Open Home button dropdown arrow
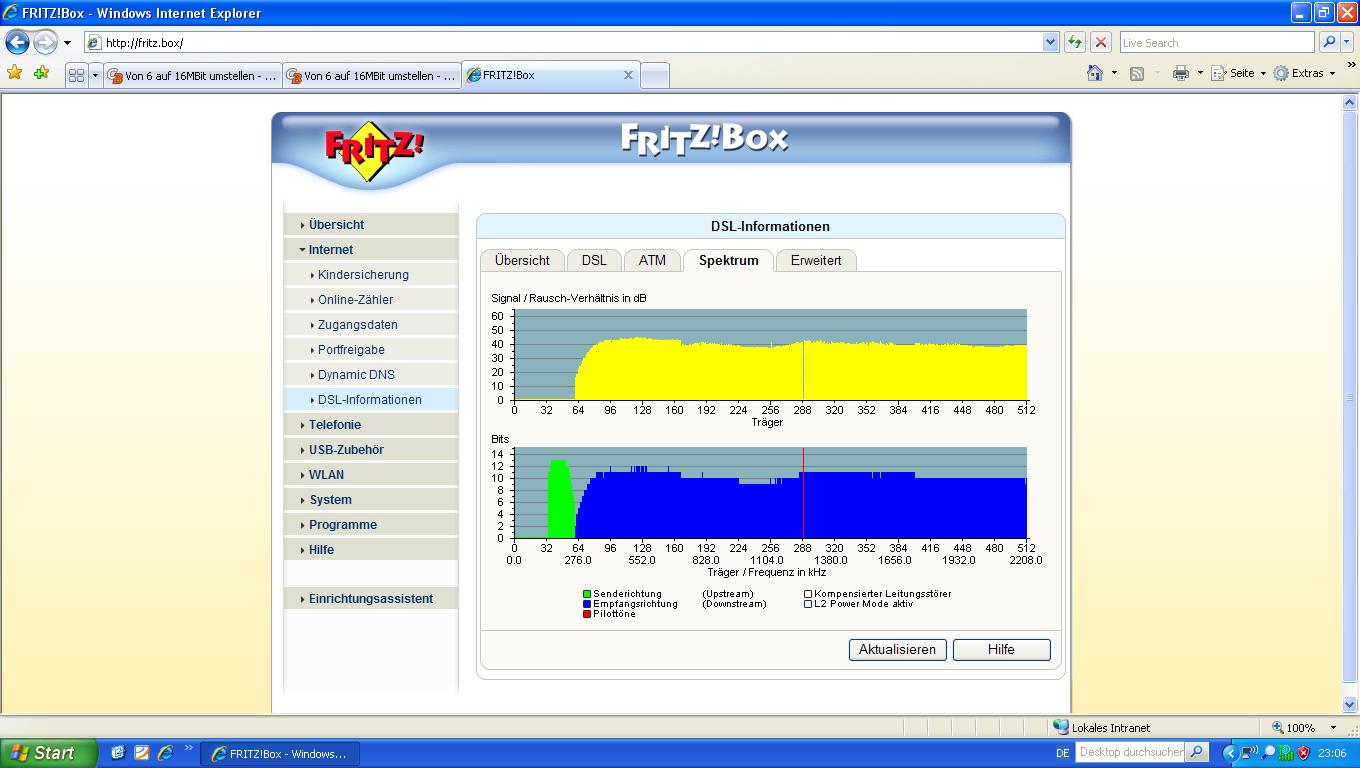1360x768 pixels. tap(1114, 74)
